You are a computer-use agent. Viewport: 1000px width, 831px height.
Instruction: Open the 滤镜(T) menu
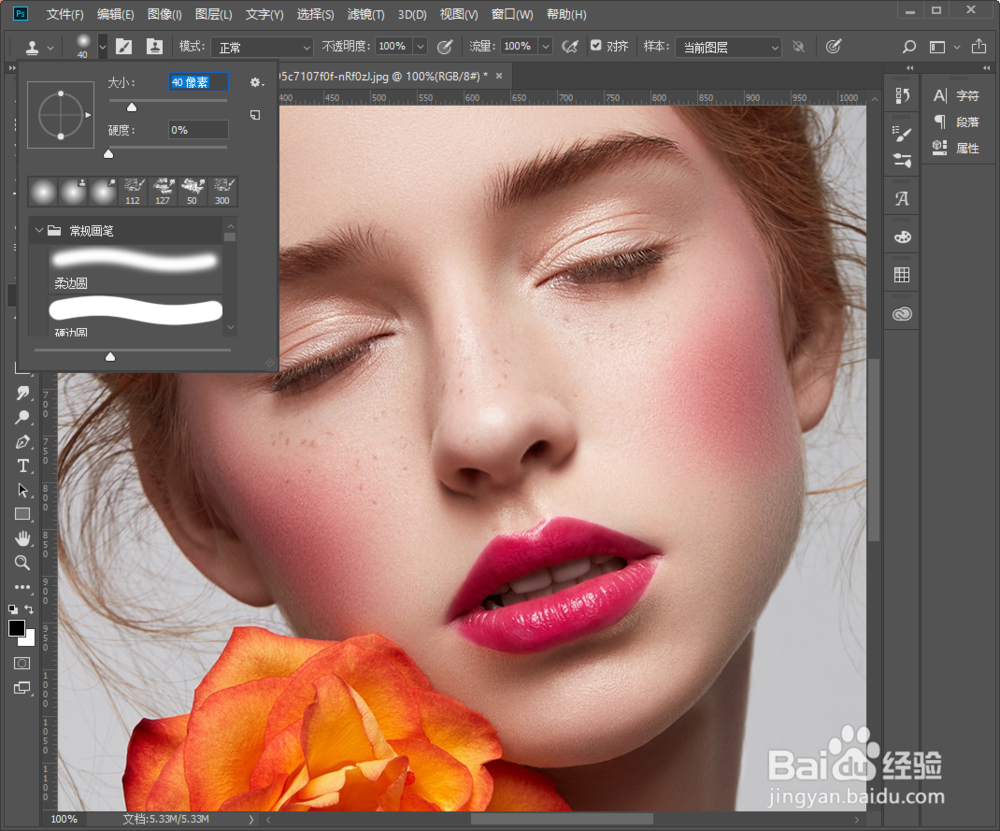click(x=364, y=15)
